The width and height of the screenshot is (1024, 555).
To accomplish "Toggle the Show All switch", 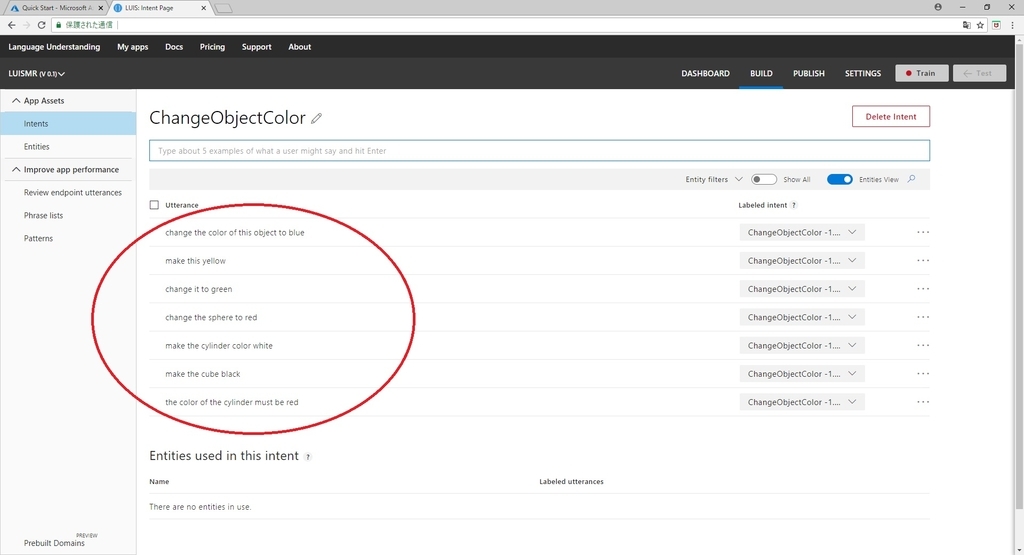I will tap(763, 179).
